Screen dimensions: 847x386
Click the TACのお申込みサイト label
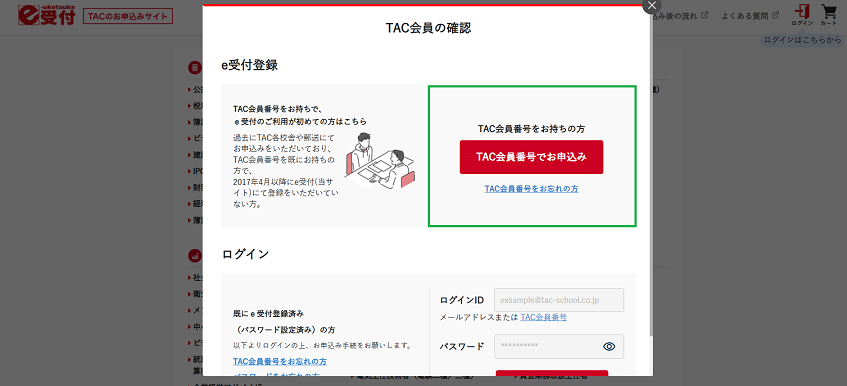128,16
